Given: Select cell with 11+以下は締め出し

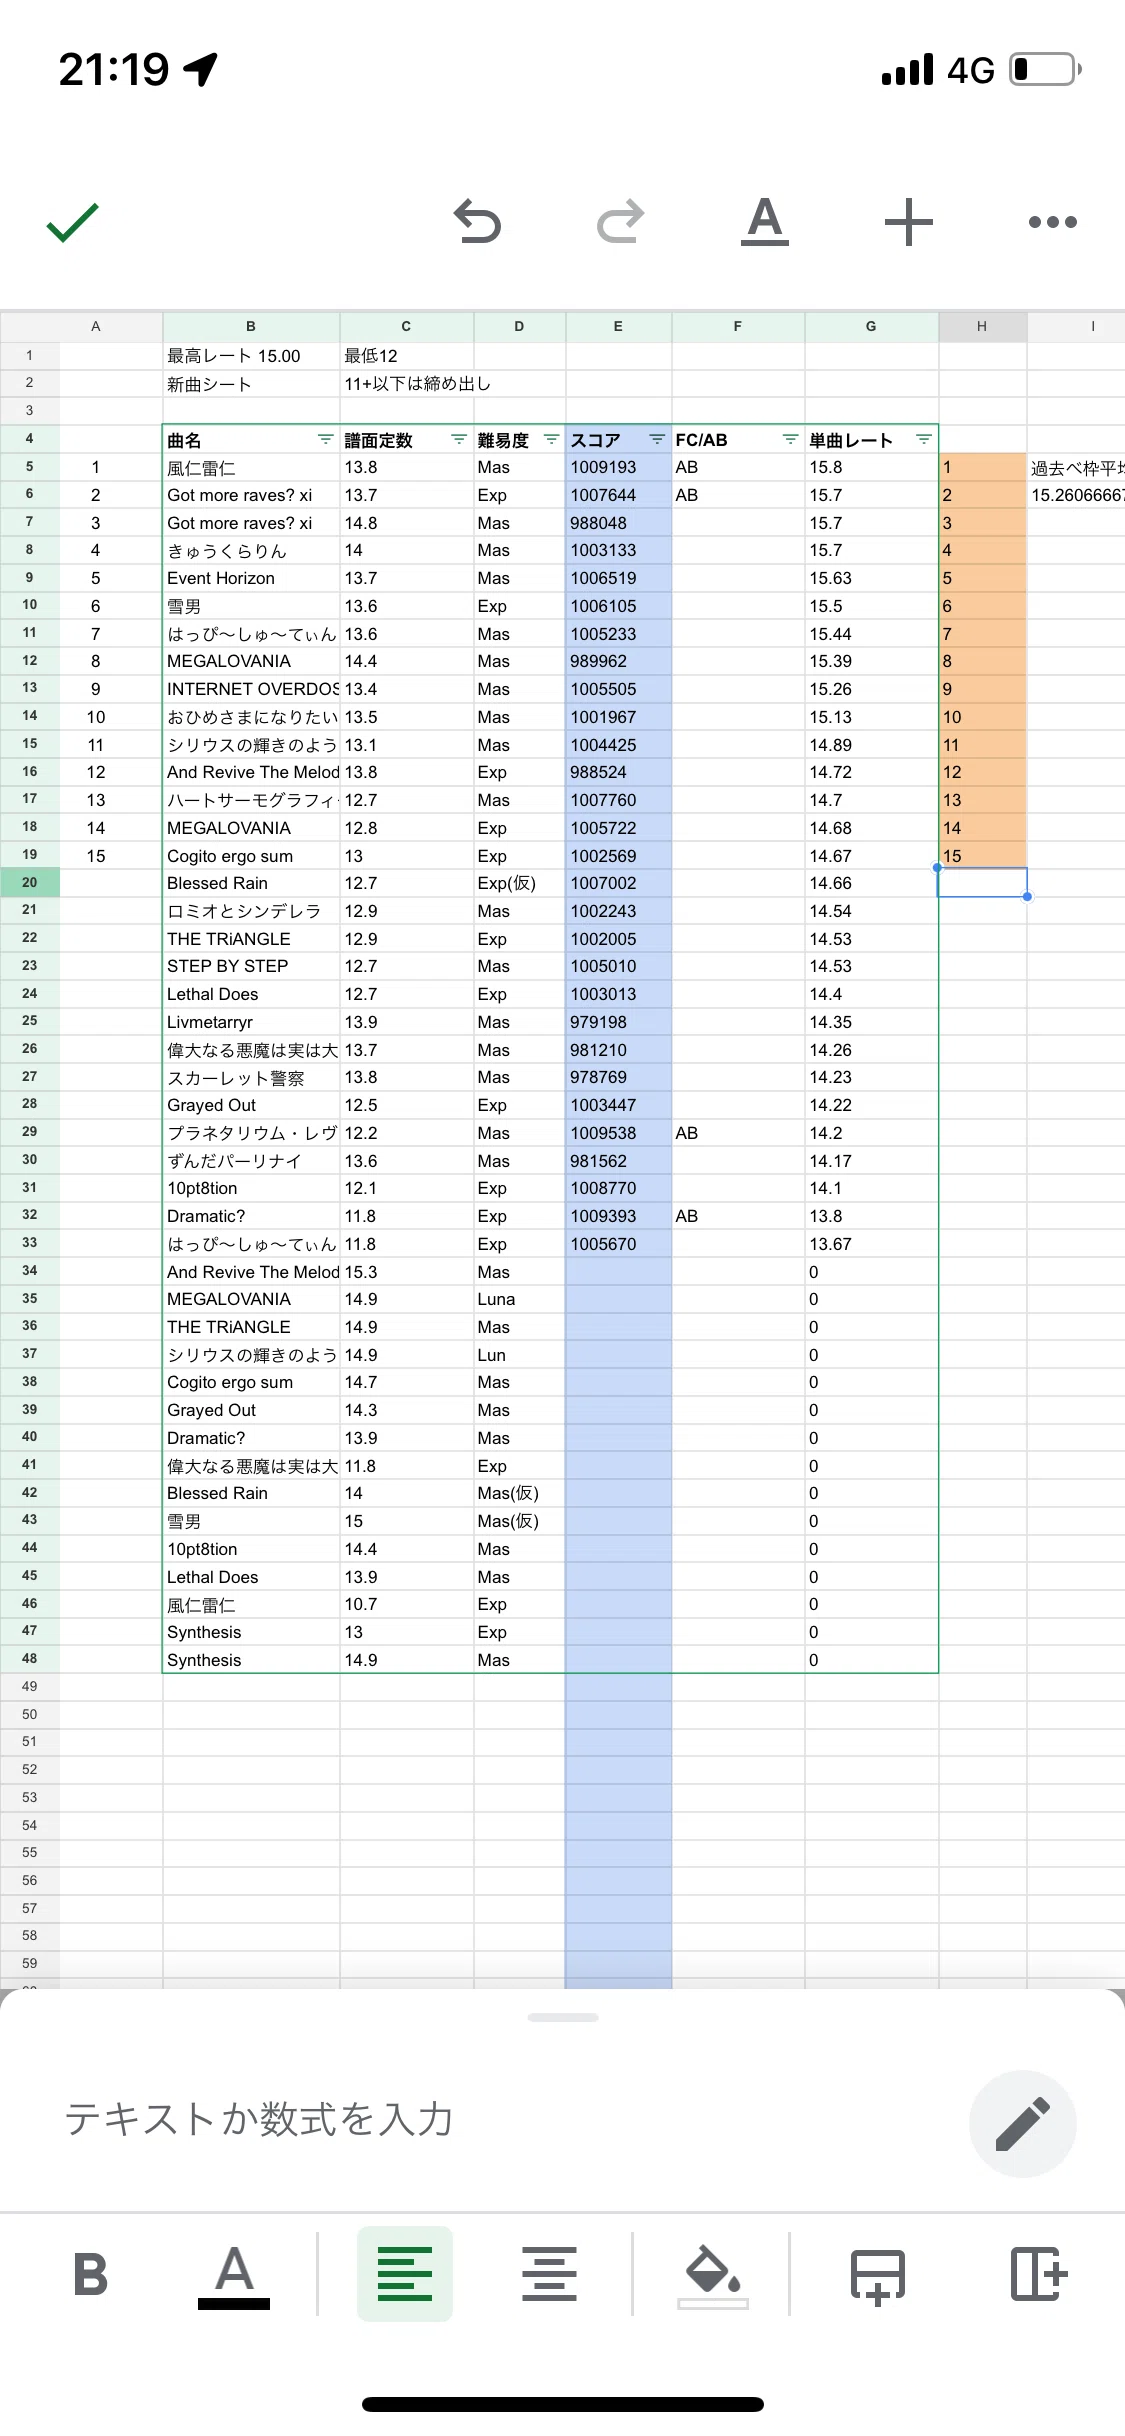Looking at the screenshot, I should [x=407, y=384].
